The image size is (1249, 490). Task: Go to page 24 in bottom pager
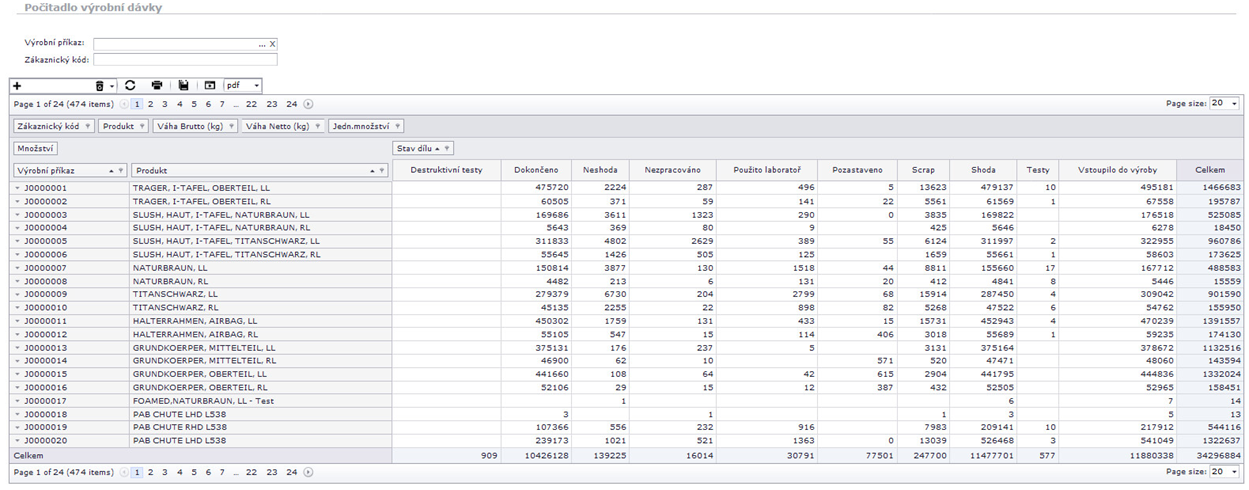click(291, 472)
